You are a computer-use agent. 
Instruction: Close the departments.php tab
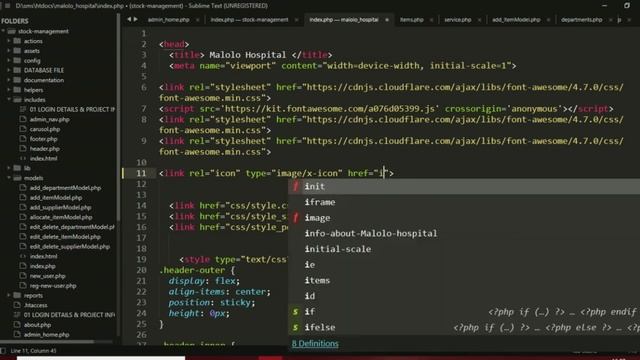point(610,20)
